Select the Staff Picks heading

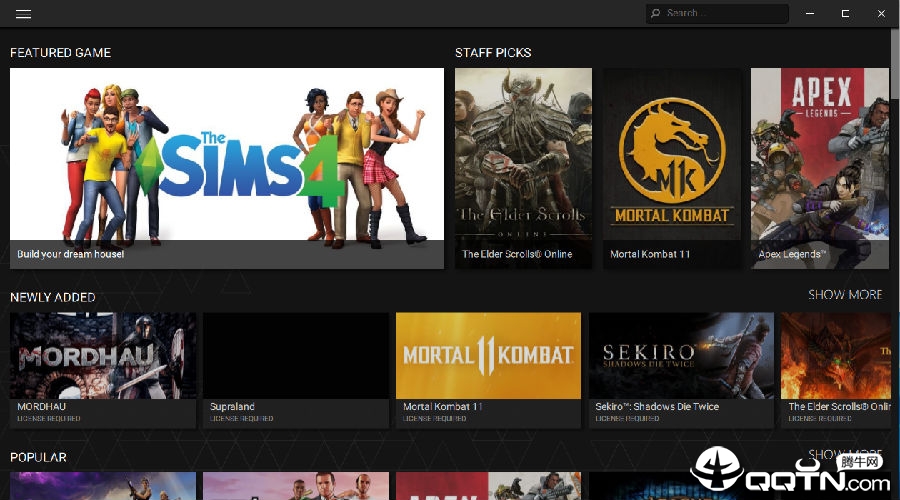pos(493,52)
